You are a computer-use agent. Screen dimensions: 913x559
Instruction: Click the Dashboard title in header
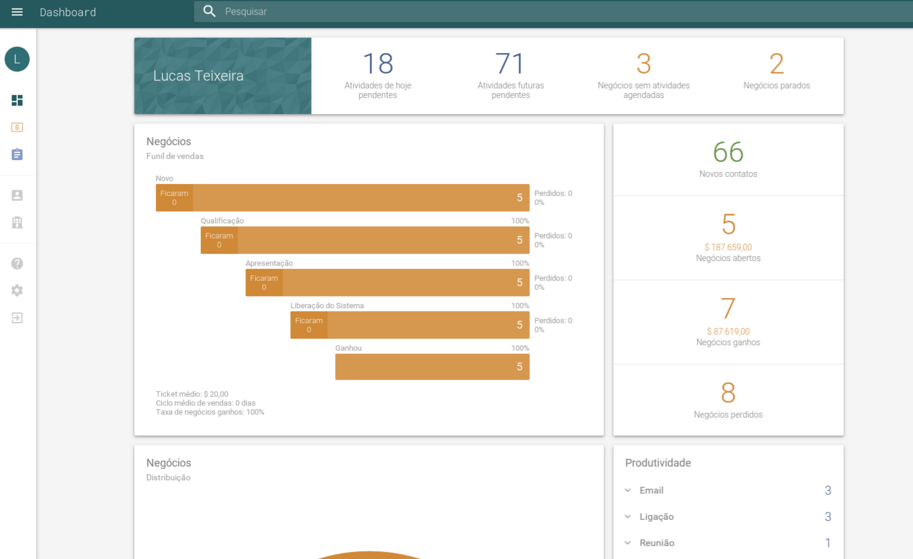(x=68, y=12)
